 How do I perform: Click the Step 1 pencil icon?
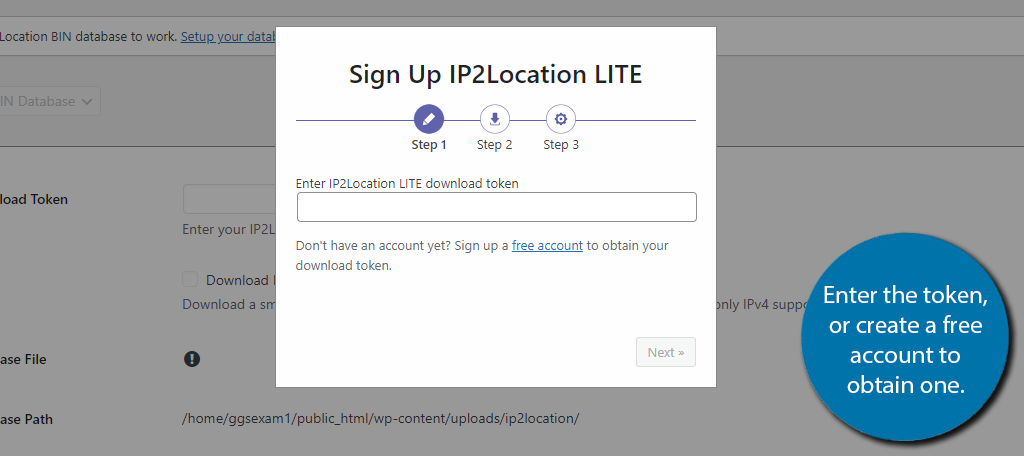coord(429,120)
